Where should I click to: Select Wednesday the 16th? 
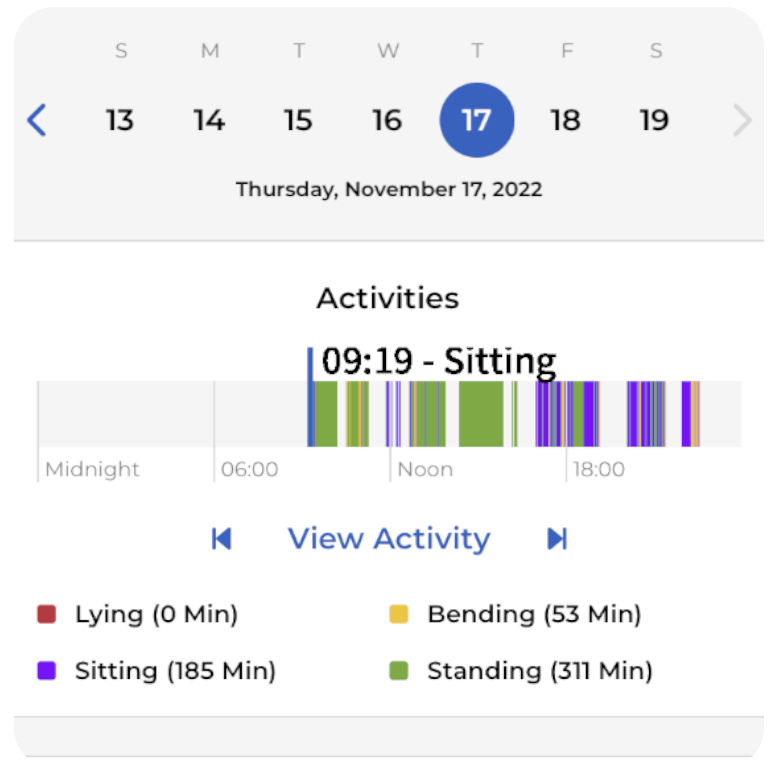pyautogui.click(x=387, y=120)
